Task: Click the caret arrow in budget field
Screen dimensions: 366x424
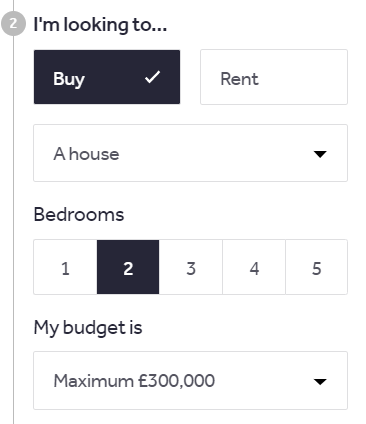Action: (x=320, y=381)
